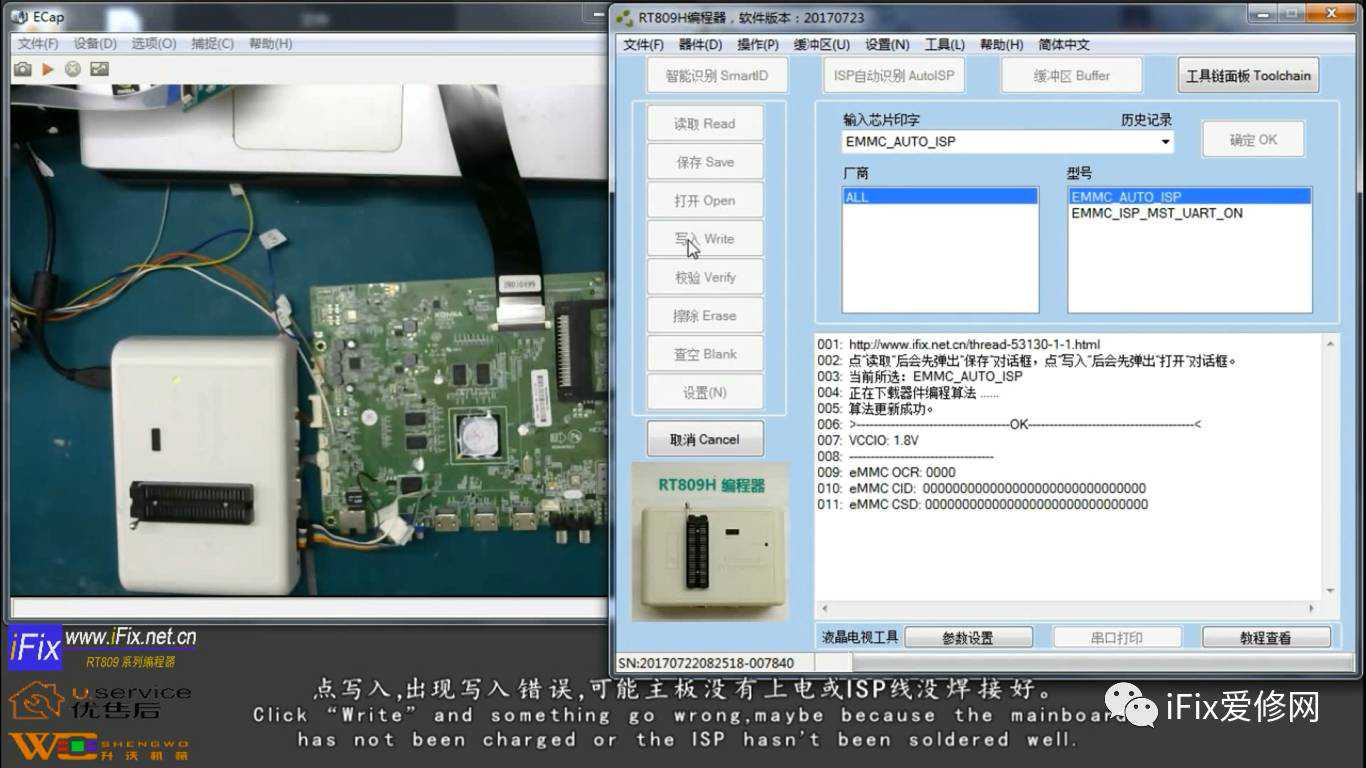1366x768 pixels.
Task: Click the 参数设置 button
Action: point(967,637)
